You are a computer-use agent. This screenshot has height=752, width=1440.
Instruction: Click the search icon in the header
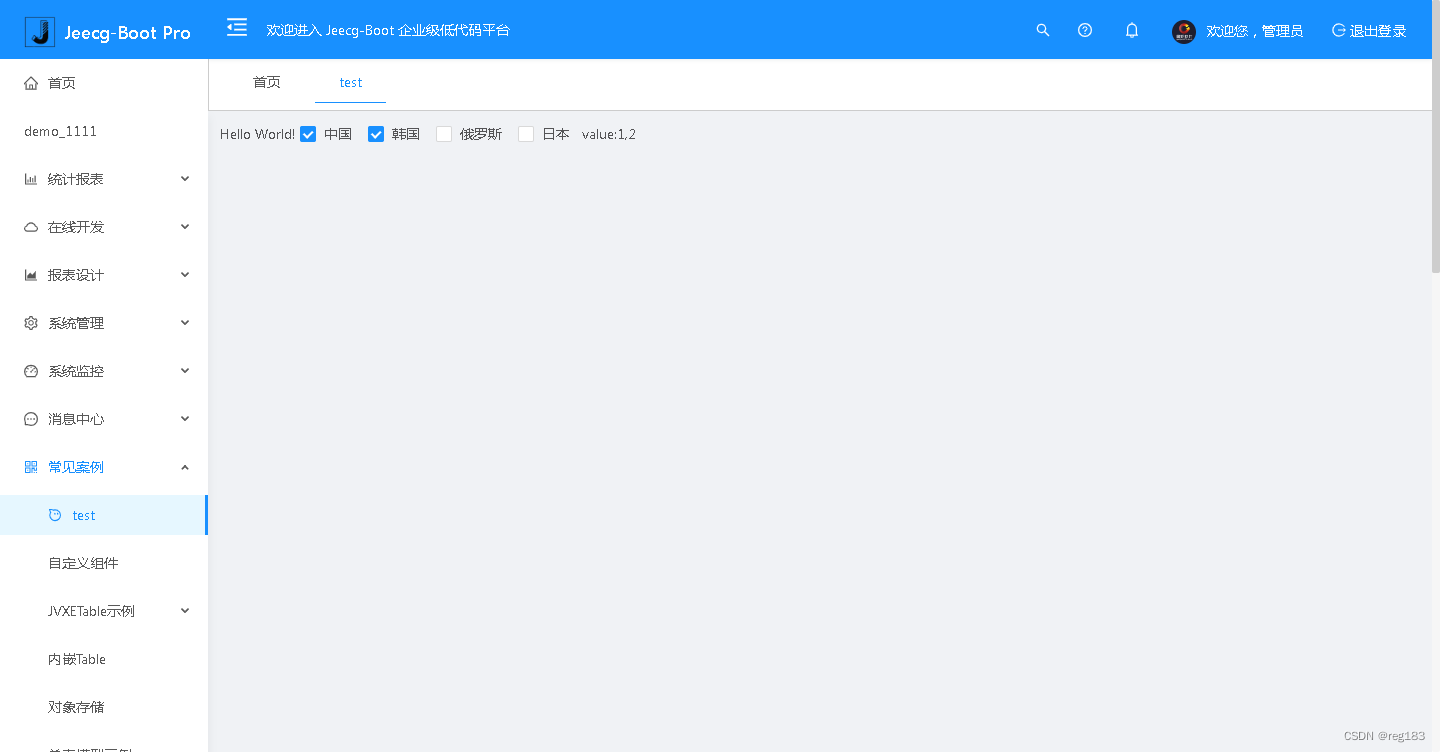tap(1042, 30)
